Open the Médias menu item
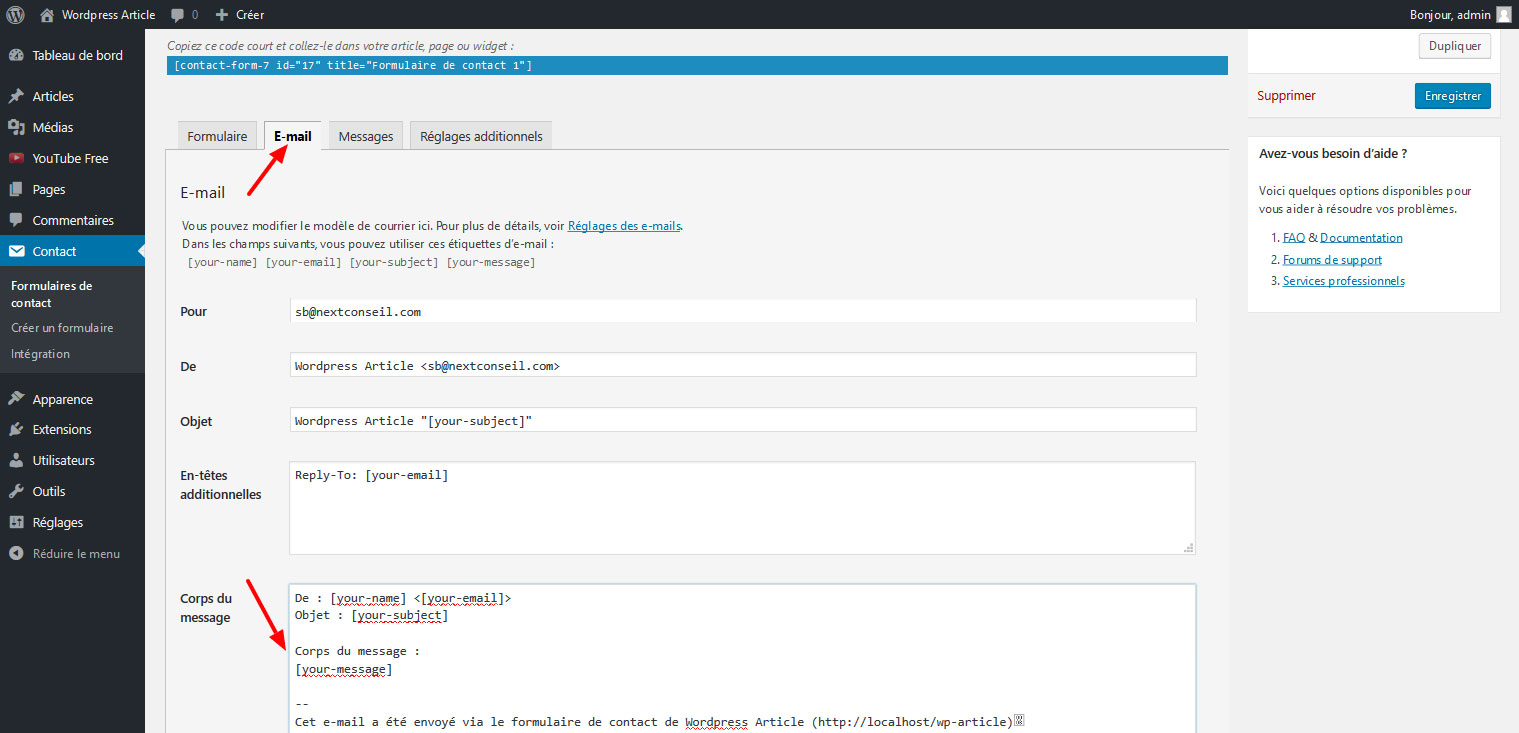 [x=53, y=127]
